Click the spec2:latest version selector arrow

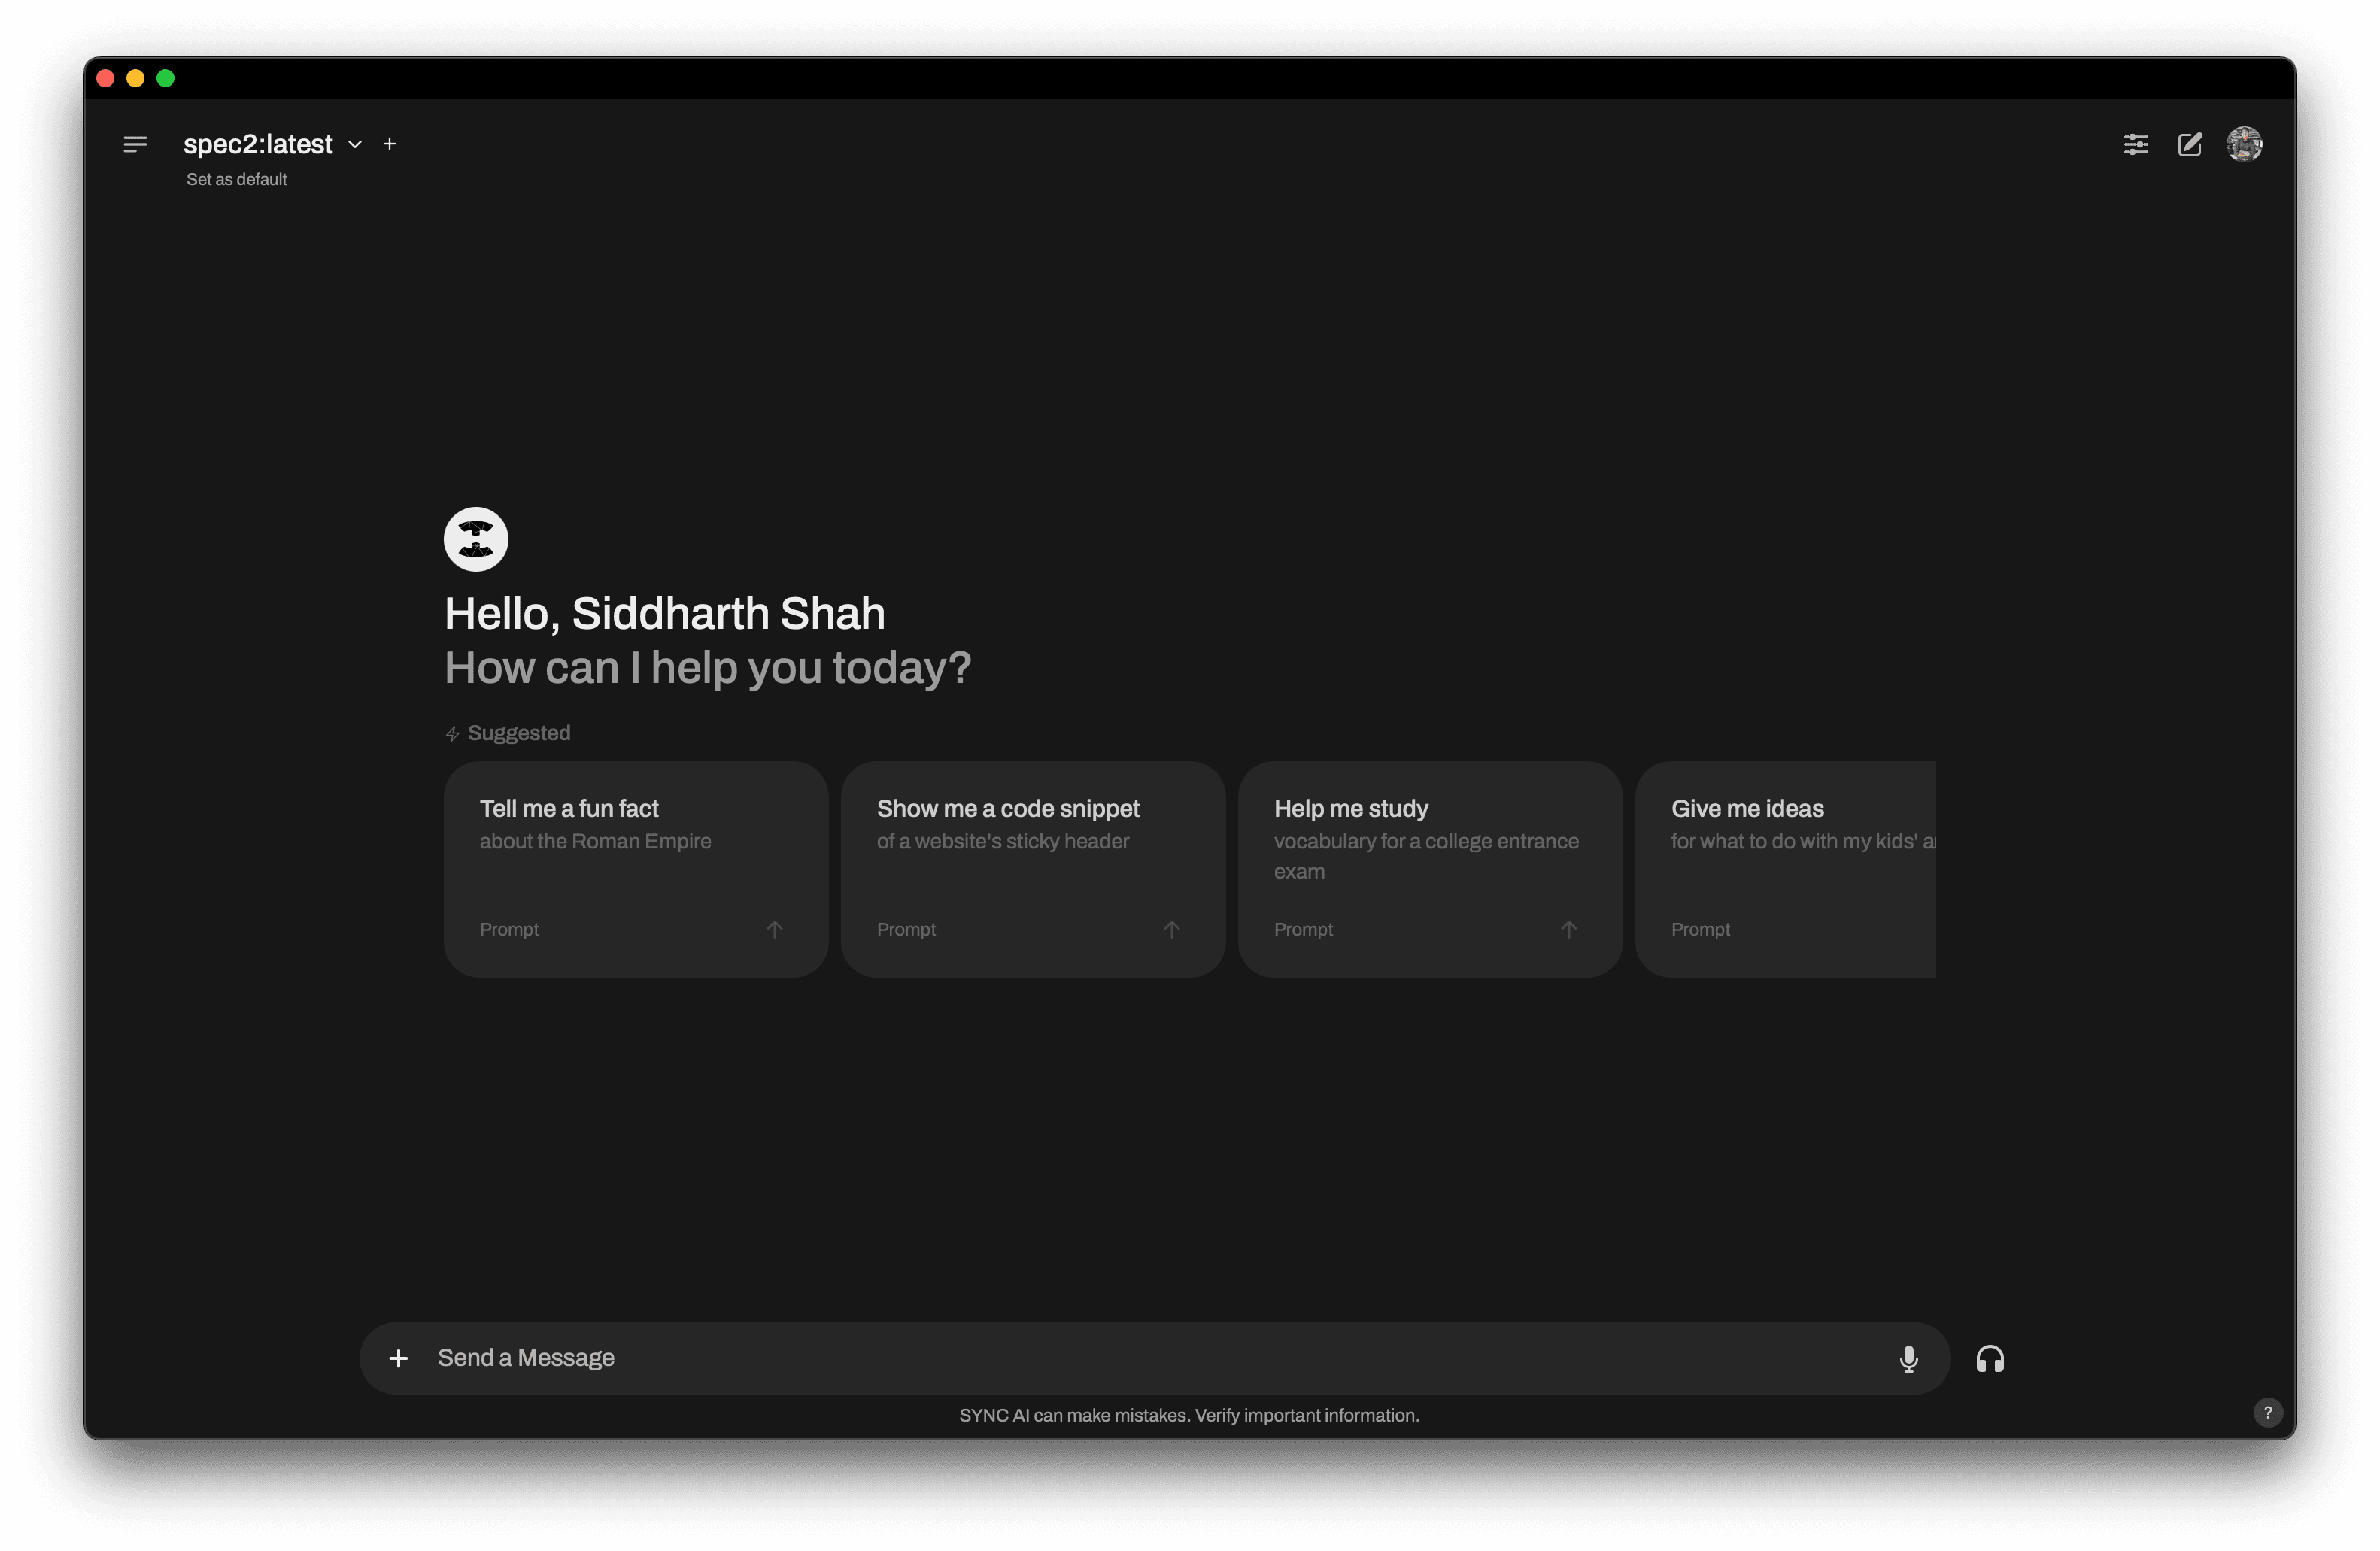tap(356, 144)
